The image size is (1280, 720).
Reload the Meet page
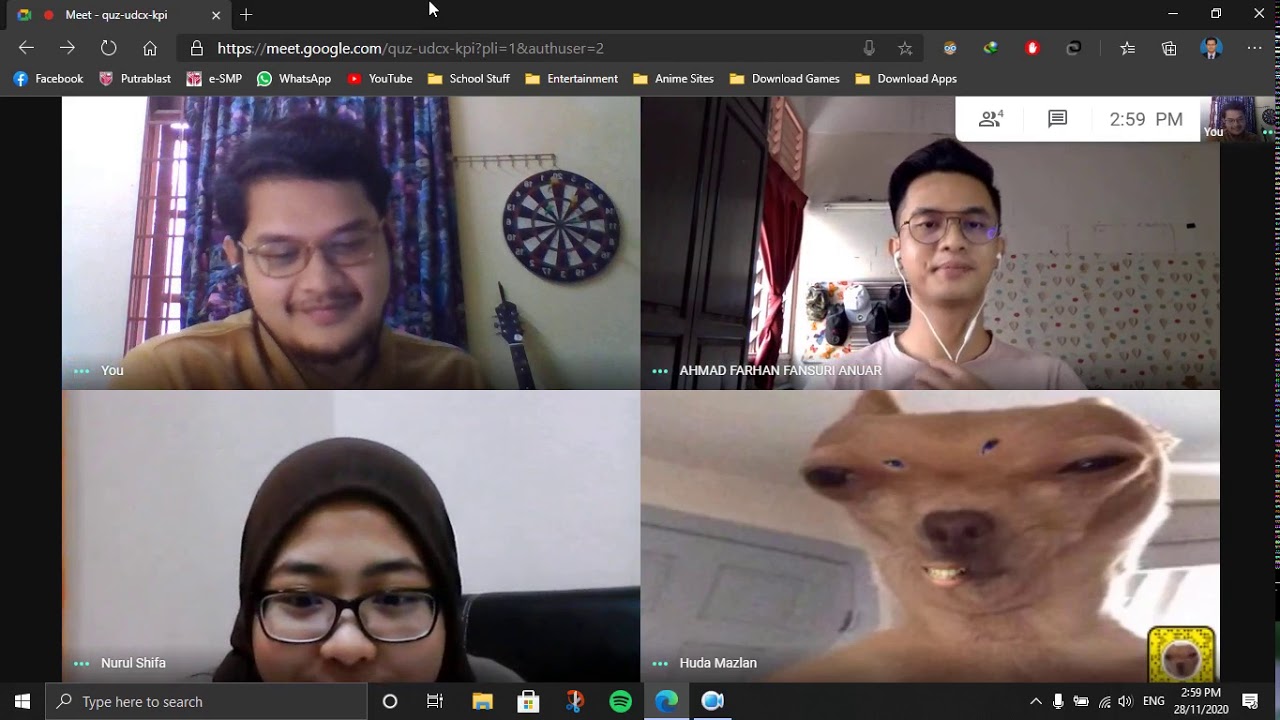(x=108, y=48)
